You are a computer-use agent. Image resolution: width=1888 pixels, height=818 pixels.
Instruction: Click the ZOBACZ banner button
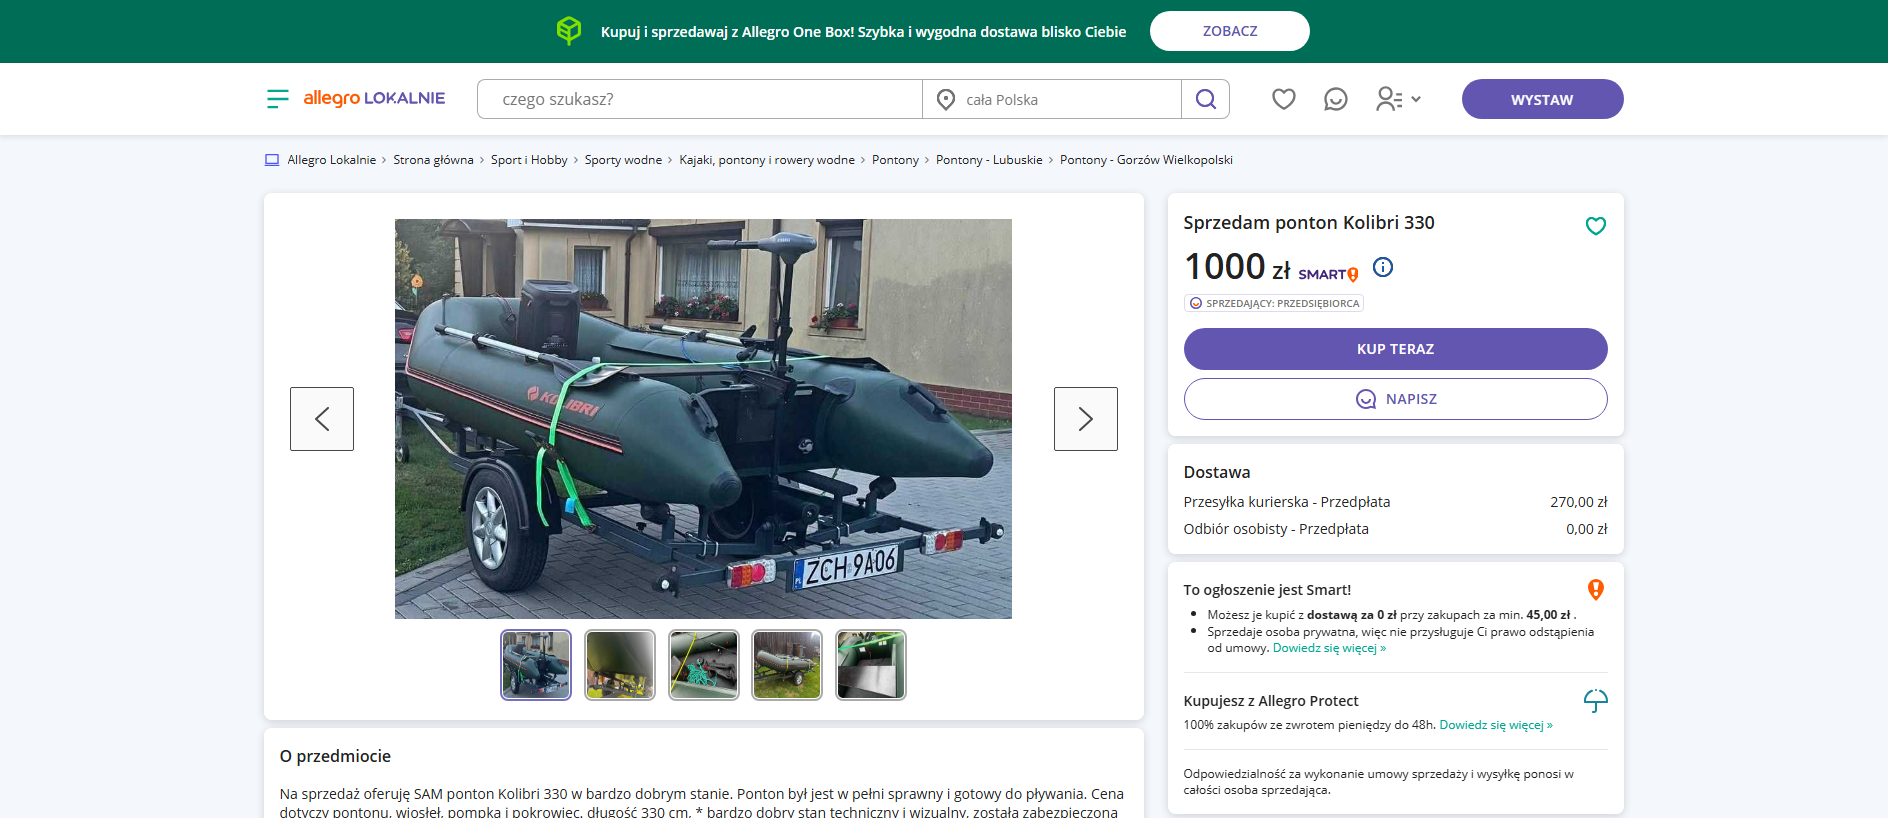click(1230, 31)
